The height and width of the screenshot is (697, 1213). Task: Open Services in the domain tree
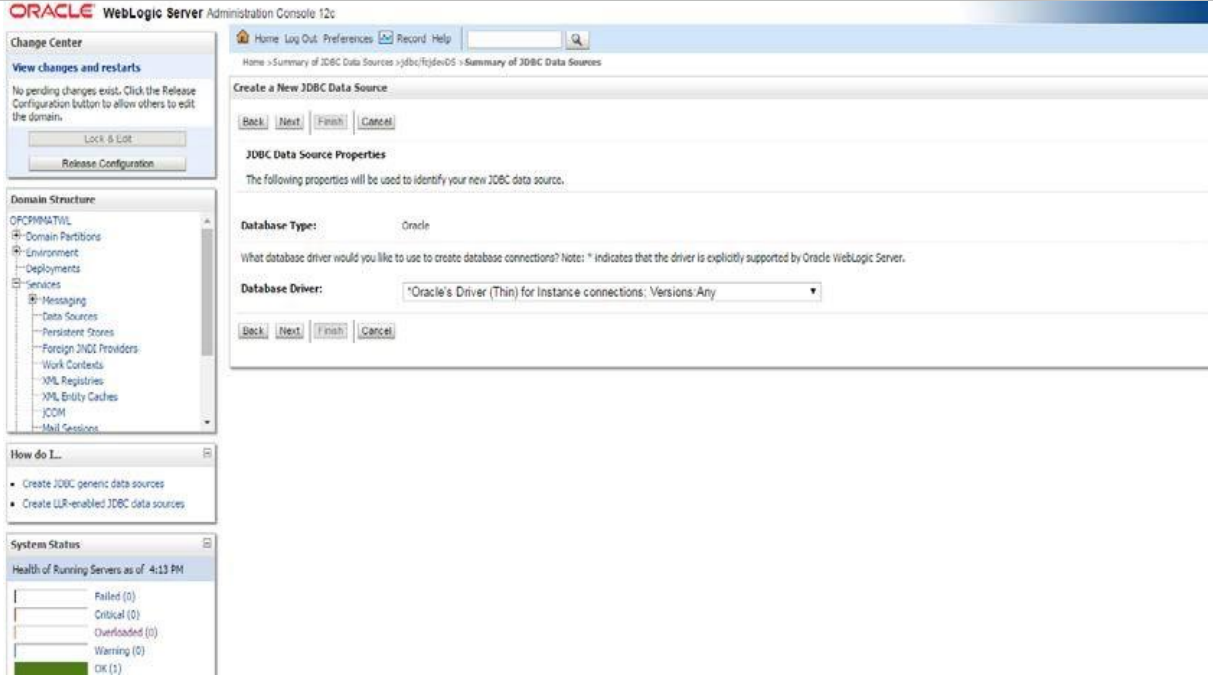43,285
